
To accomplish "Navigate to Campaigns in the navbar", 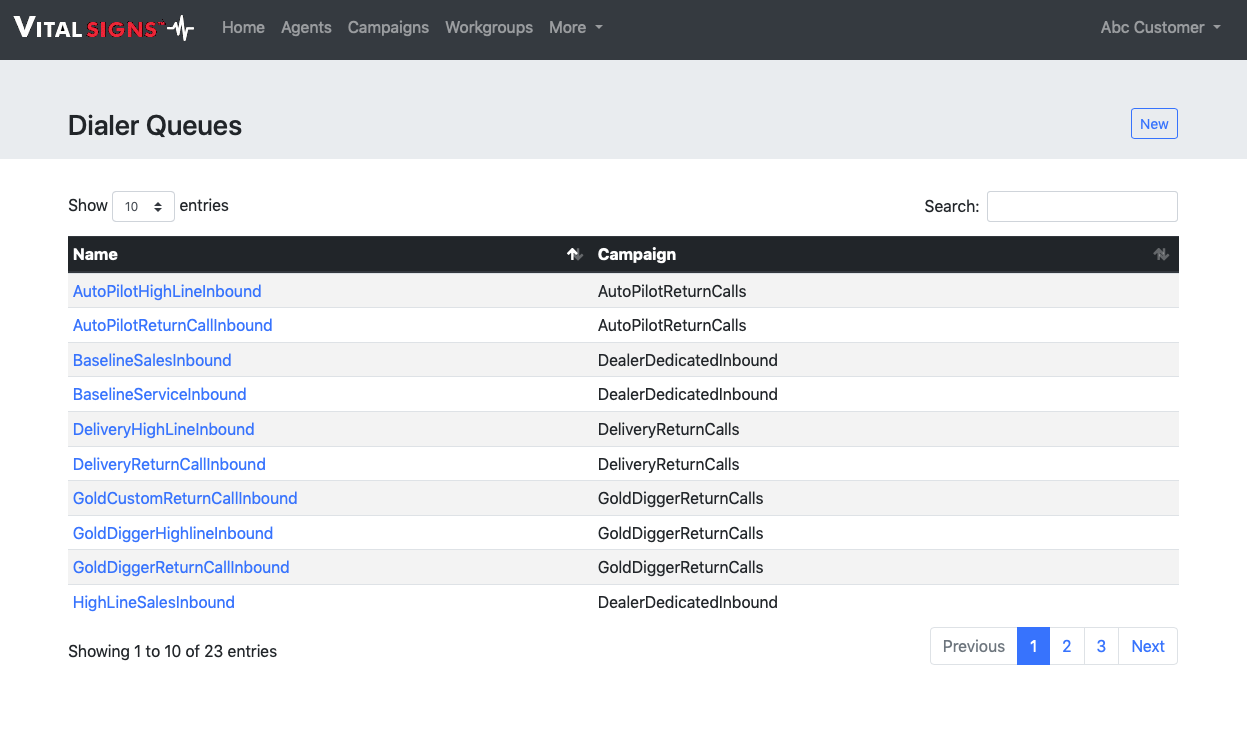I will [388, 28].
